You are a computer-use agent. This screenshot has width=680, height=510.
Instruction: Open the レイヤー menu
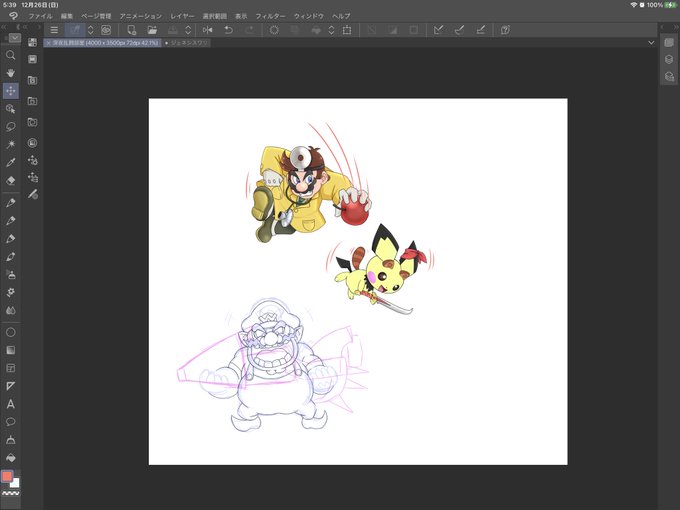[x=182, y=16]
